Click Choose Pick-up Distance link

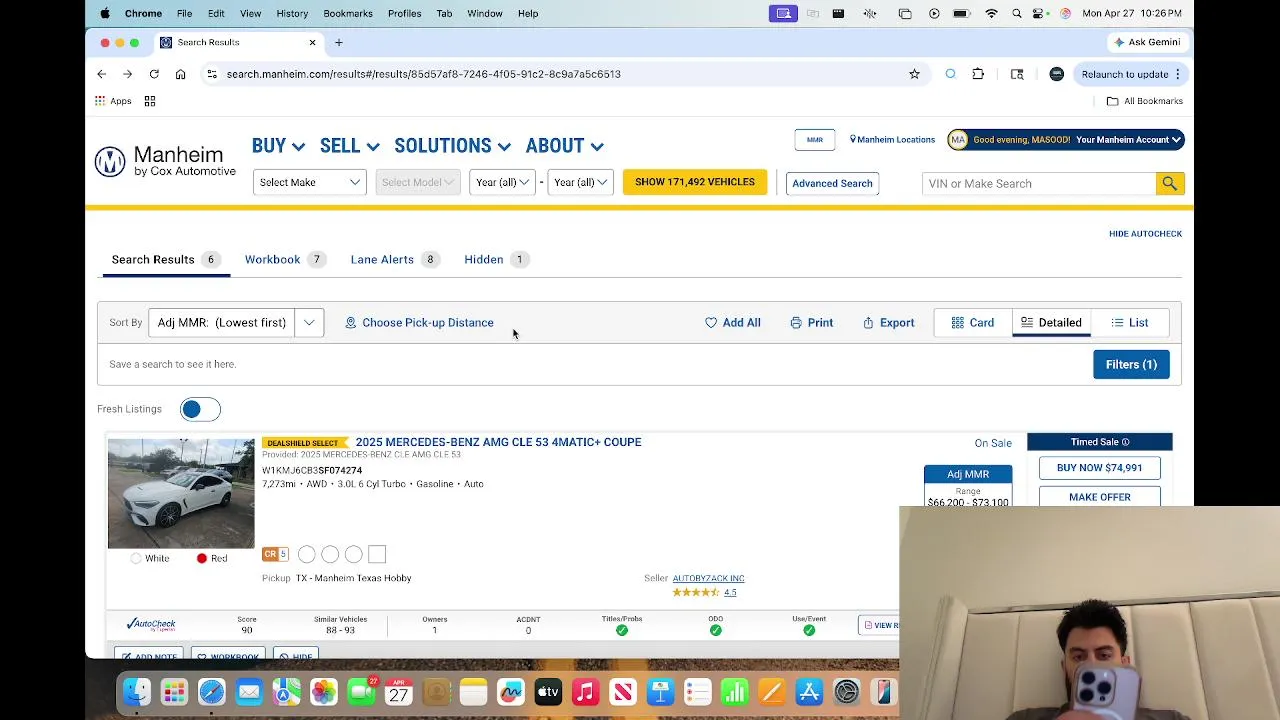[x=419, y=323]
